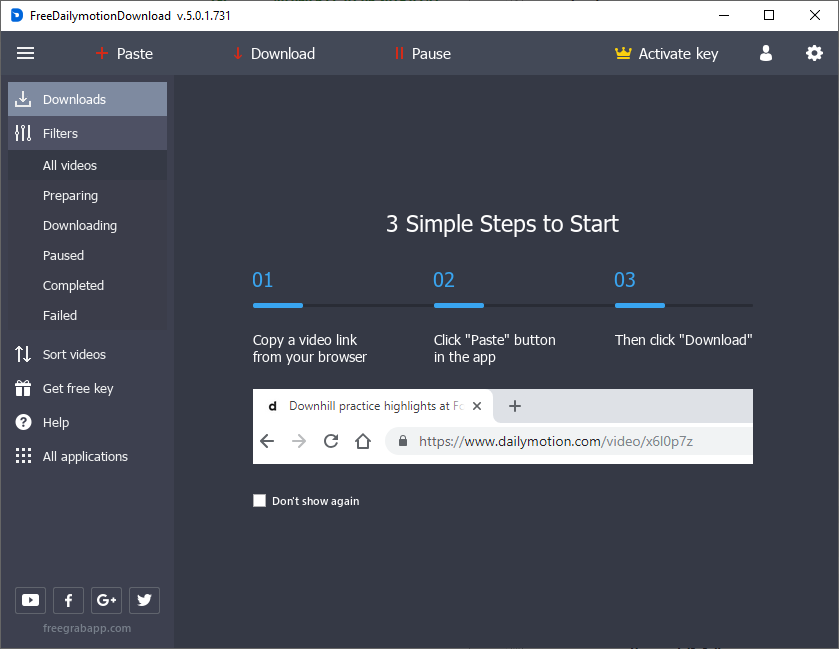Click the downloads tray icon

tap(23, 99)
